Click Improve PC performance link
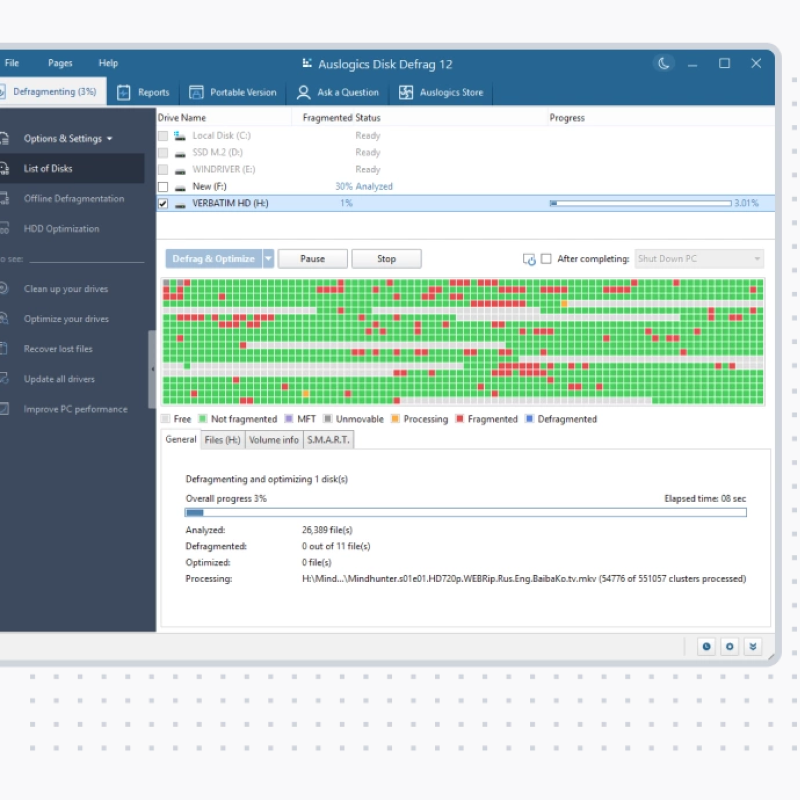The width and height of the screenshot is (800, 800). (76, 409)
